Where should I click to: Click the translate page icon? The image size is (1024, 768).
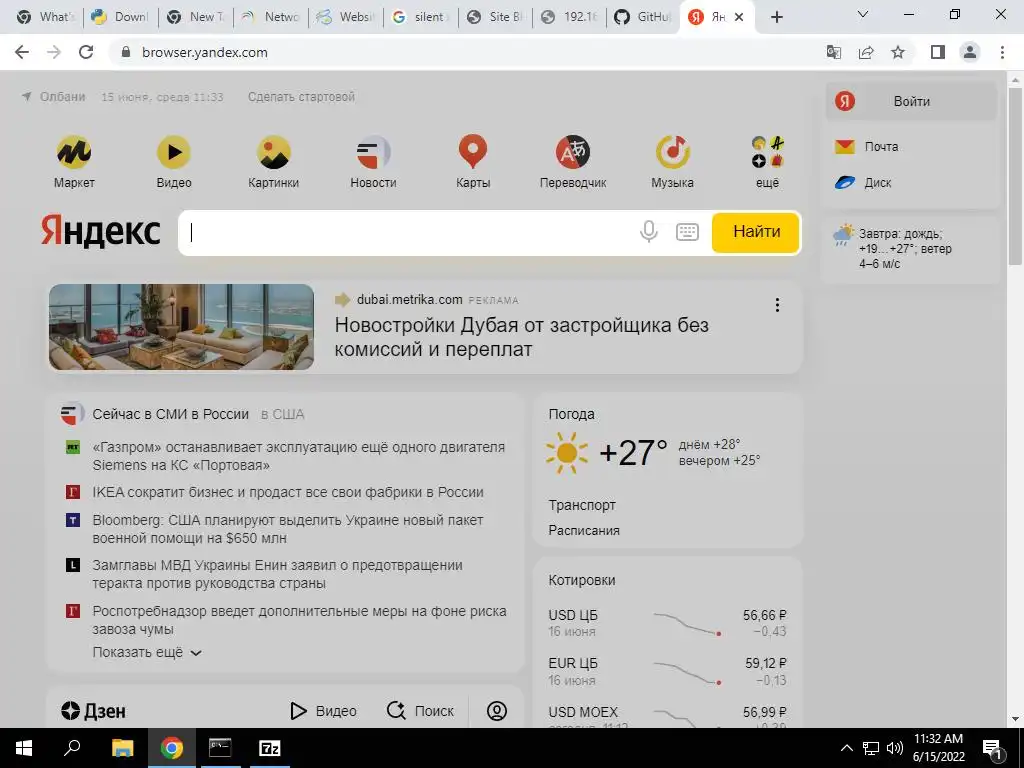coord(834,52)
